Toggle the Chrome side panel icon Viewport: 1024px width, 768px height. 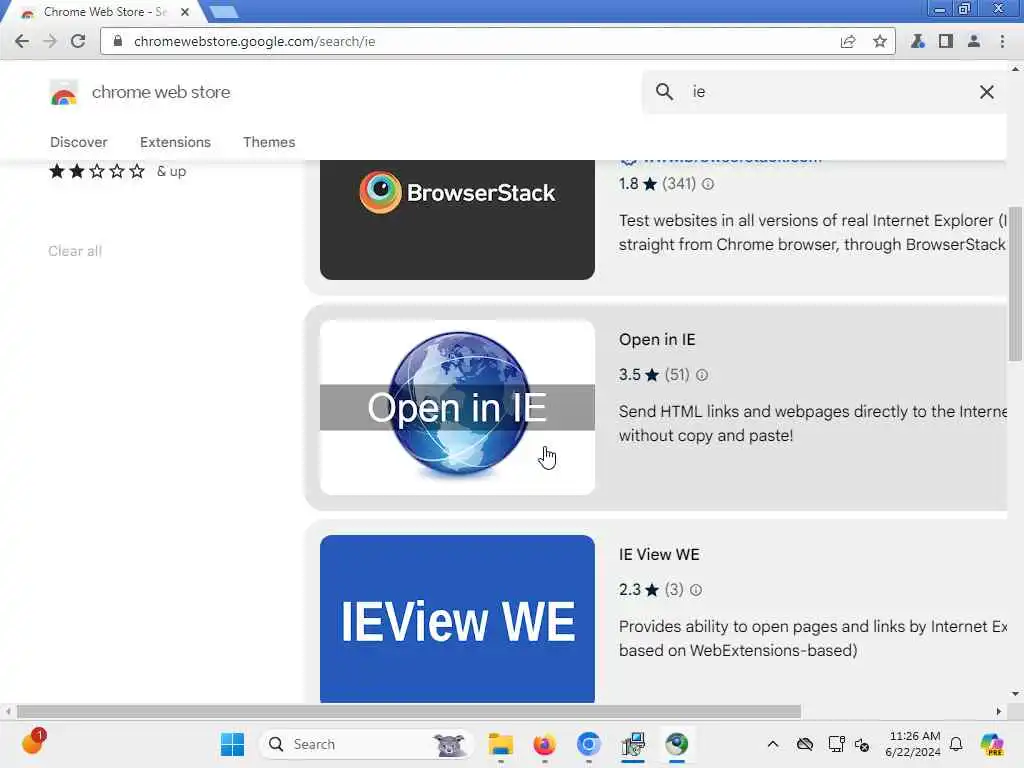point(946,41)
